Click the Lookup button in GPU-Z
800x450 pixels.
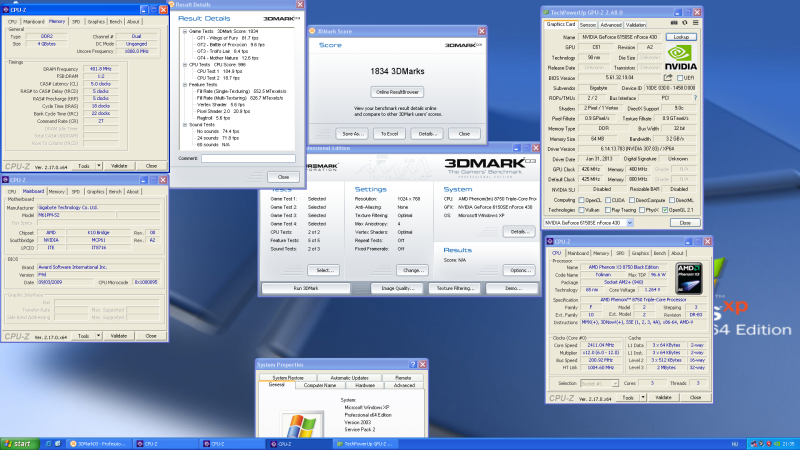(681, 36)
